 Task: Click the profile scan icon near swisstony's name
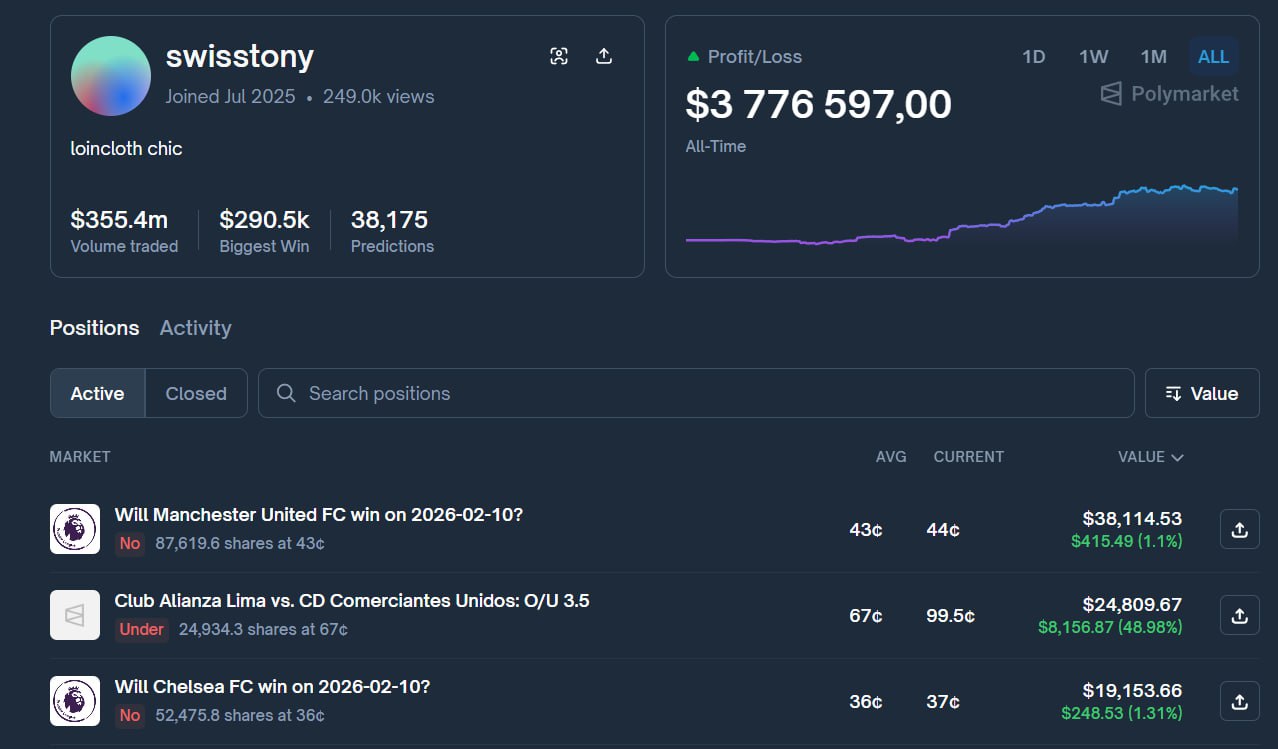pyautogui.click(x=559, y=56)
